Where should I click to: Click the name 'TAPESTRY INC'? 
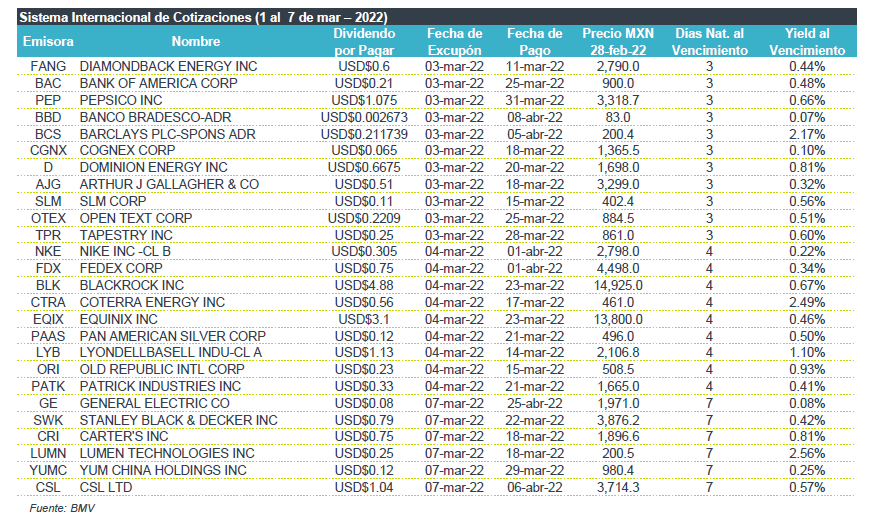126,236
